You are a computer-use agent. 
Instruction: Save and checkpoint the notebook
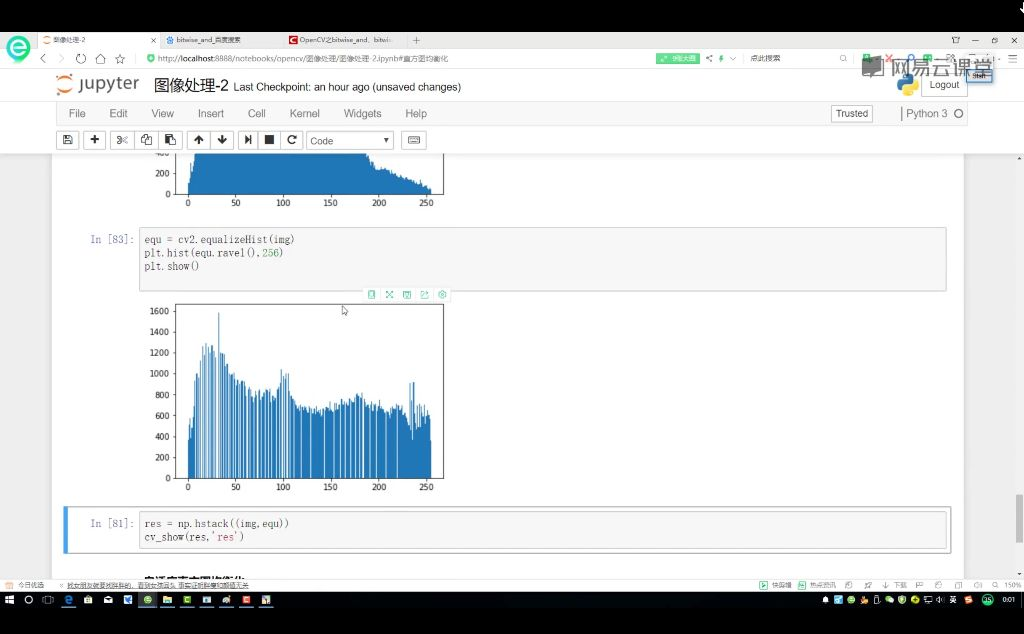(67, 140)
